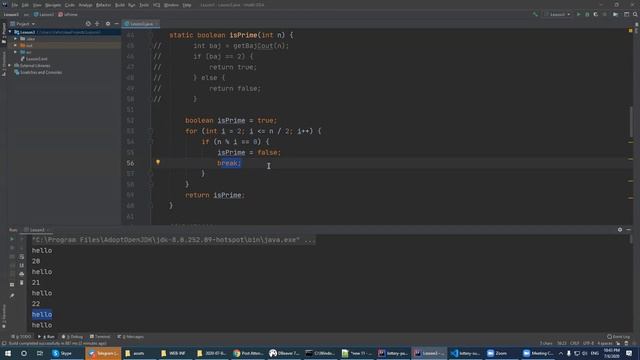The width and height of the screenshot is (640, 360).
Task: Open Project Structure icon in top toolbar
Action: (x=627, y=14)
